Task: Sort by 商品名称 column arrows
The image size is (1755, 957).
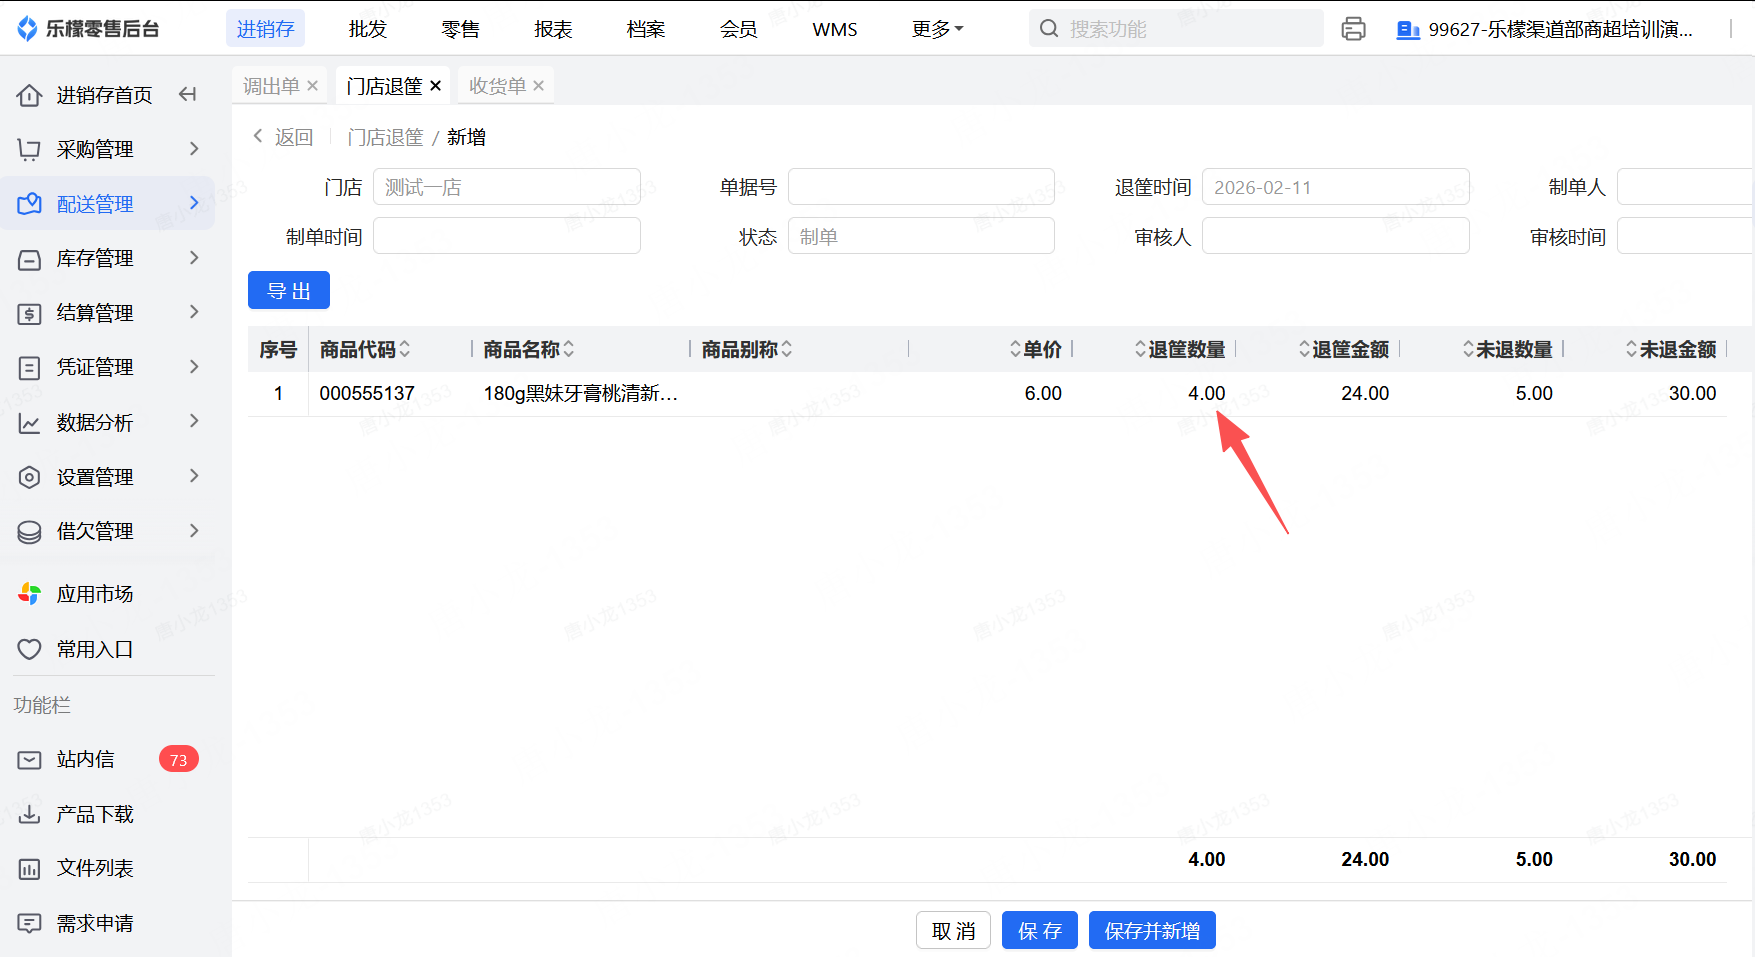Action: pos(569,349)
